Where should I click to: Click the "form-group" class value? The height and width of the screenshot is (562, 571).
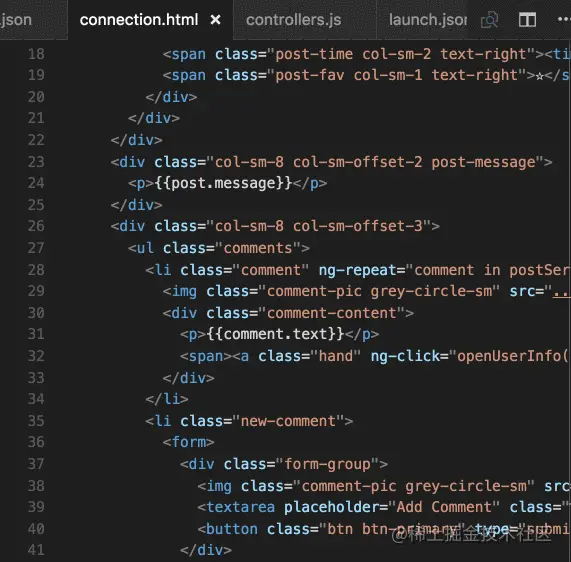(x=327, y=464)
